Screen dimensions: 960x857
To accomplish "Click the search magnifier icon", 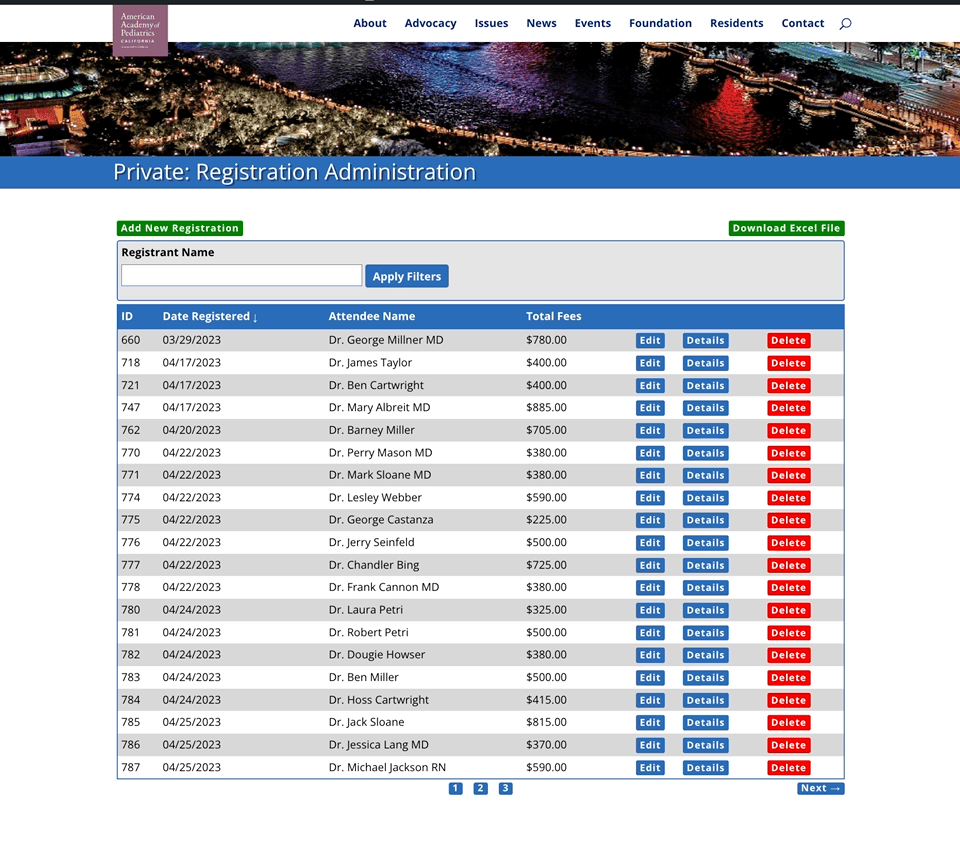I will click(x=845, y=24).
